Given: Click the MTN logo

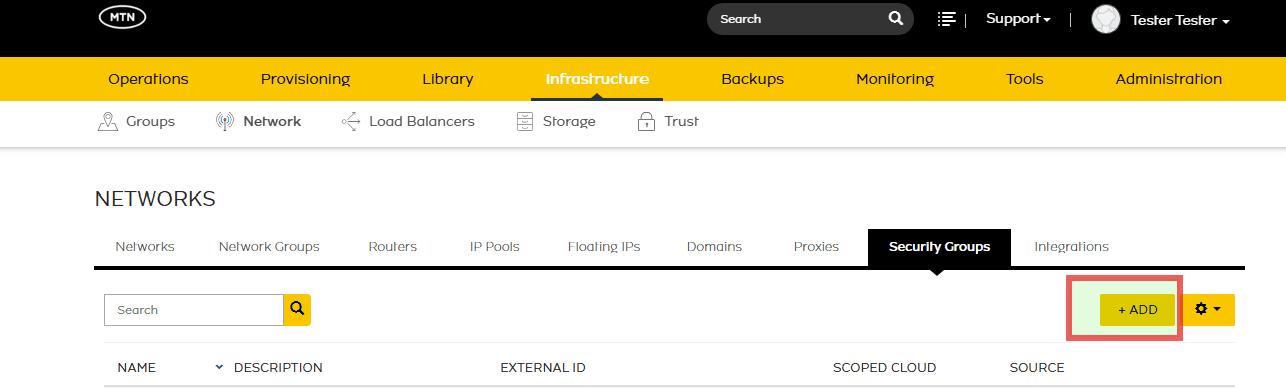Looking at the screenshot, I should pos(122,18).
